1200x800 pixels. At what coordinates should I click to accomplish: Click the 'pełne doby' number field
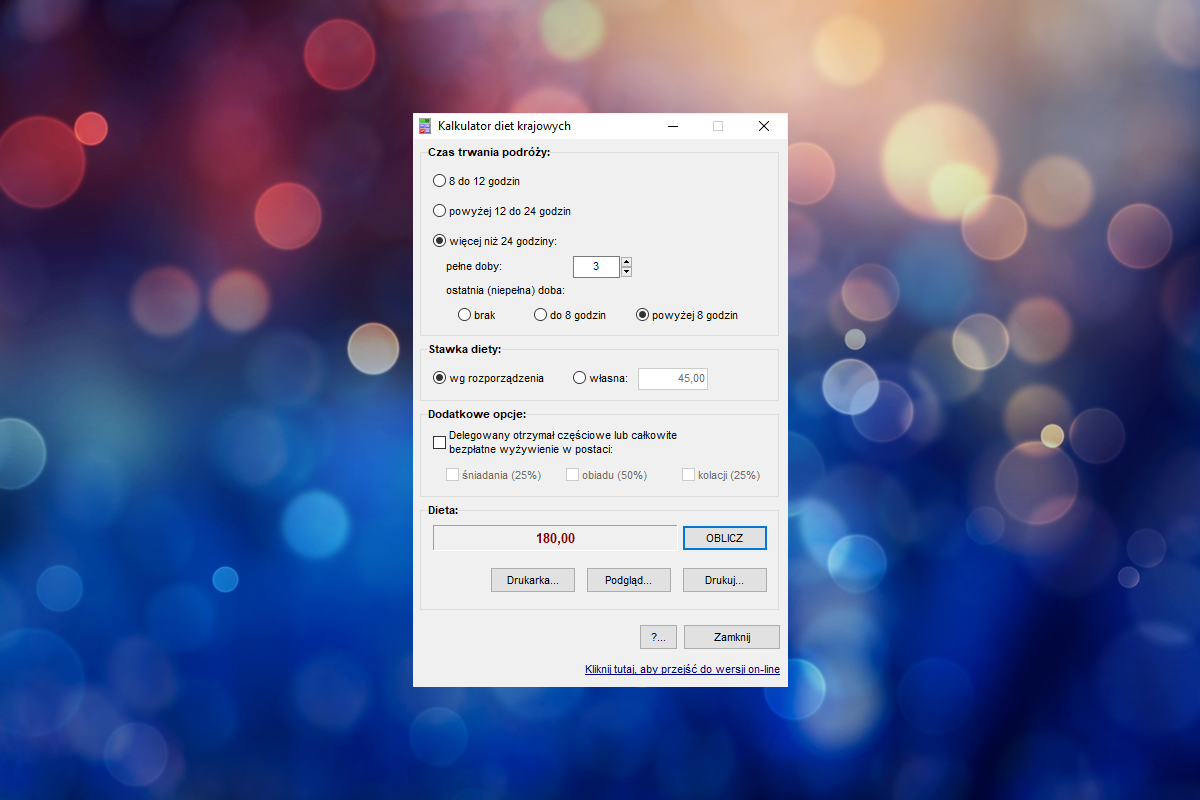point(596,267)
